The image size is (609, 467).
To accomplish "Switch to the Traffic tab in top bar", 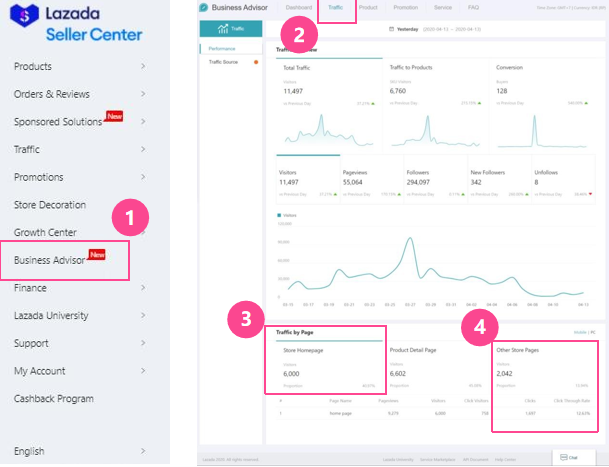I will click(336, 7).
